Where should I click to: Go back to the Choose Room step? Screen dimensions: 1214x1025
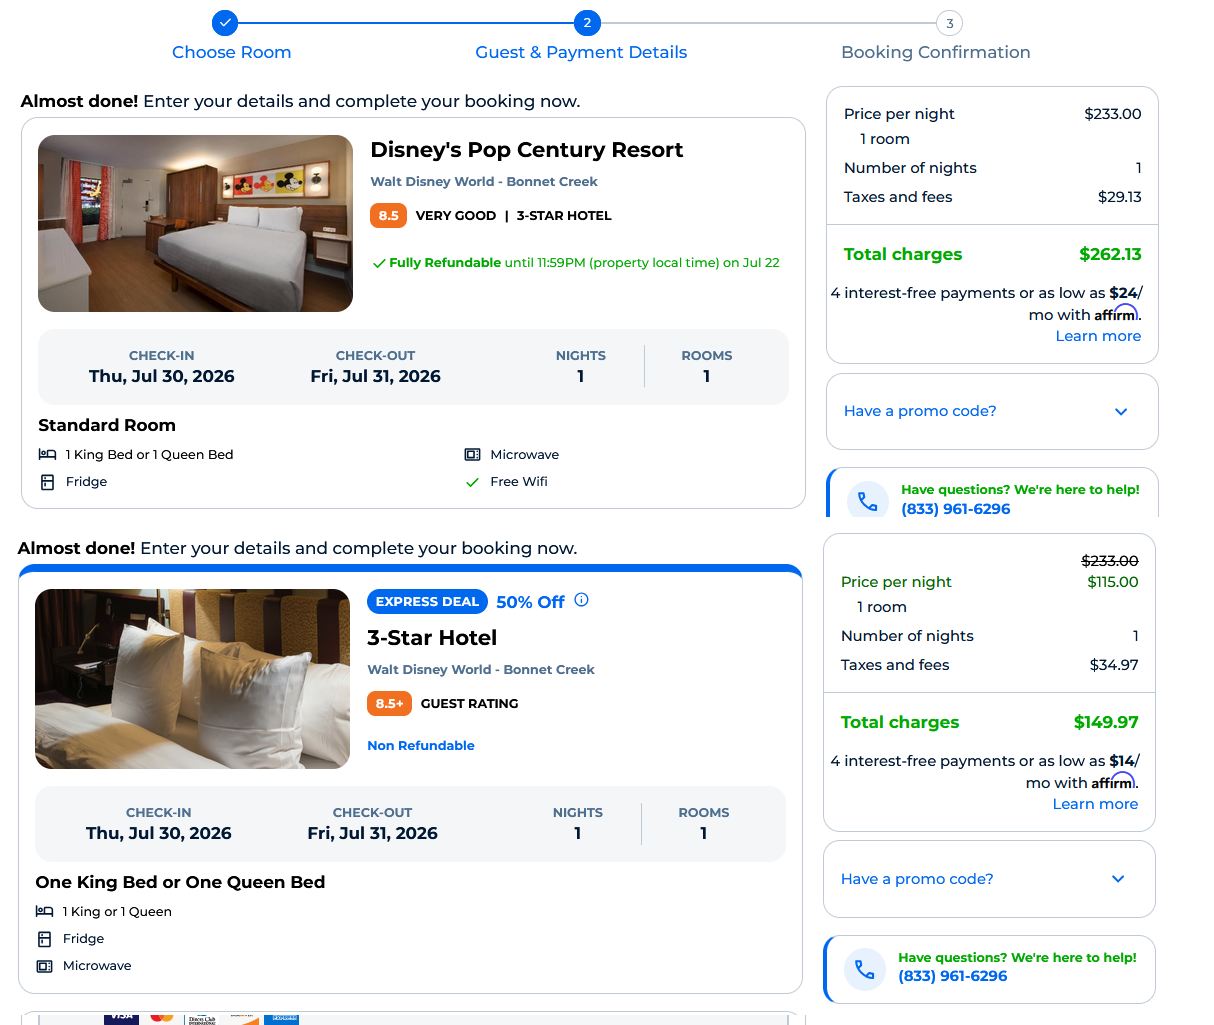point(231,52)
